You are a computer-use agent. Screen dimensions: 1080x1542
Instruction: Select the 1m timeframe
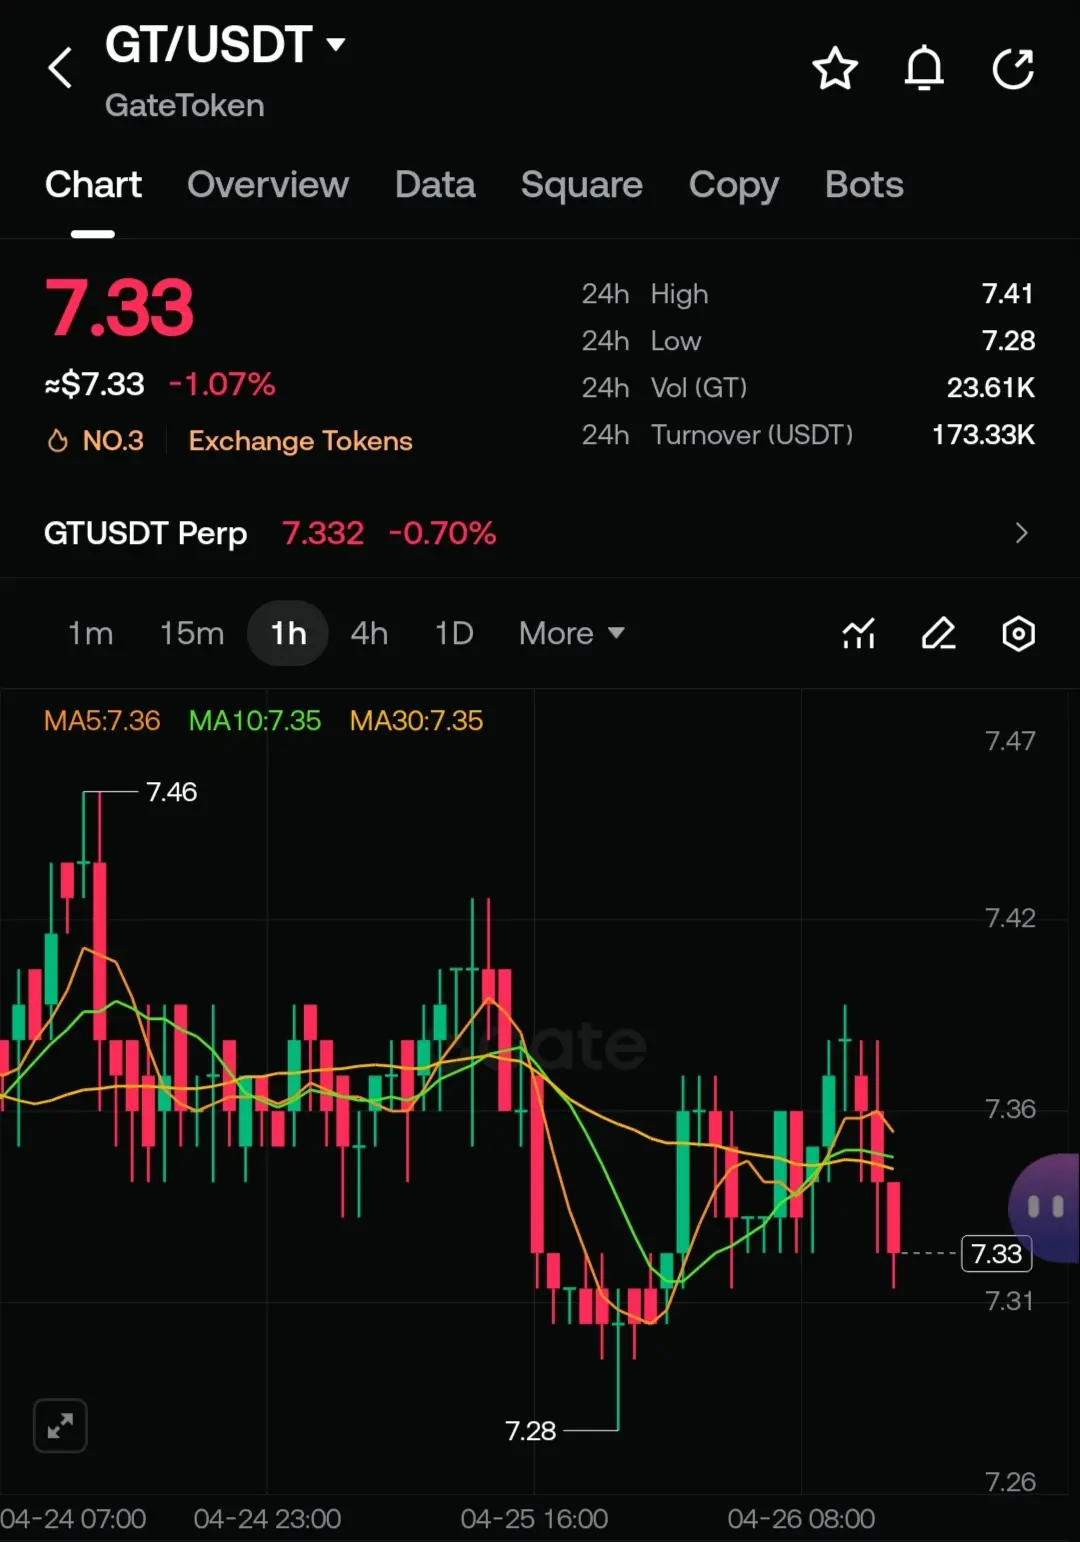tap(90, 633)
